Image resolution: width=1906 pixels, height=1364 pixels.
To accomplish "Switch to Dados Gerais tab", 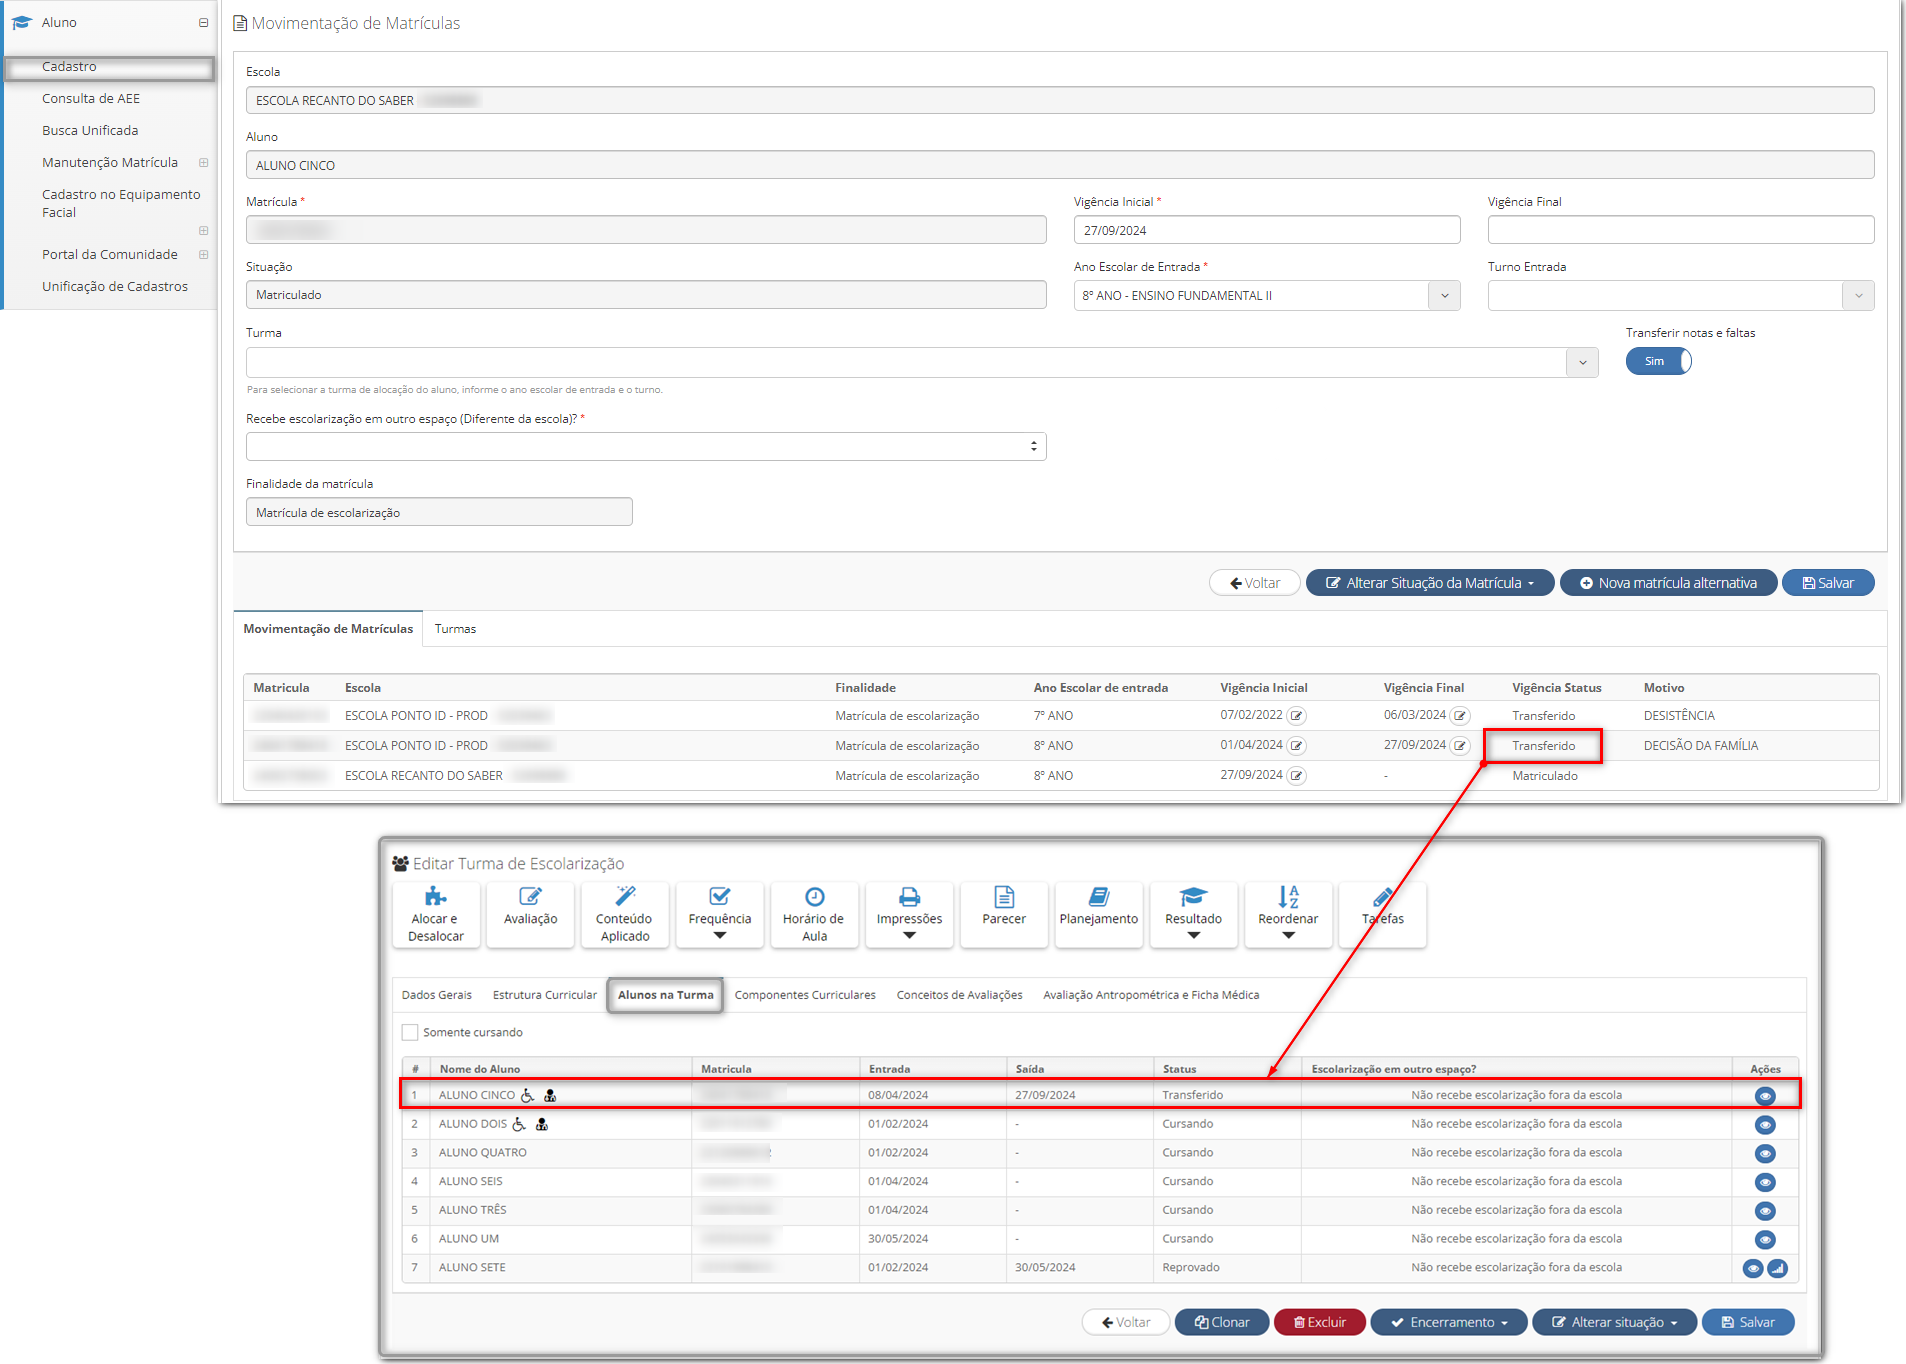I will point(437,995).
